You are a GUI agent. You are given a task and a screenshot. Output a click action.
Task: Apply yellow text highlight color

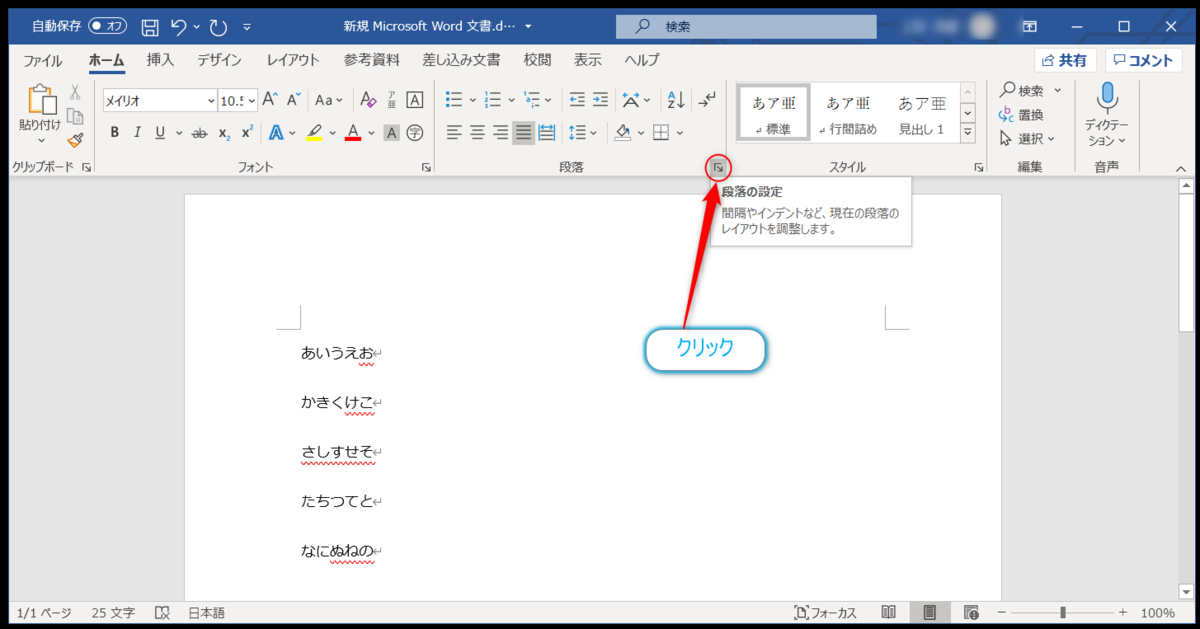[x=313, y=132]
